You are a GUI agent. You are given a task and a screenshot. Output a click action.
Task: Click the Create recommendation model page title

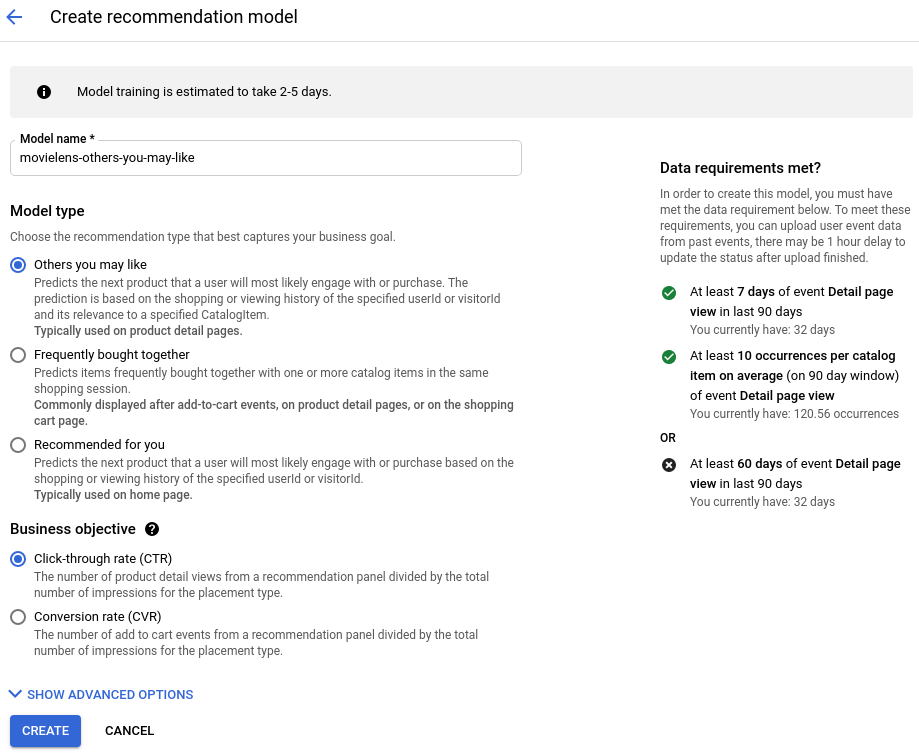[x=173, y=17]
